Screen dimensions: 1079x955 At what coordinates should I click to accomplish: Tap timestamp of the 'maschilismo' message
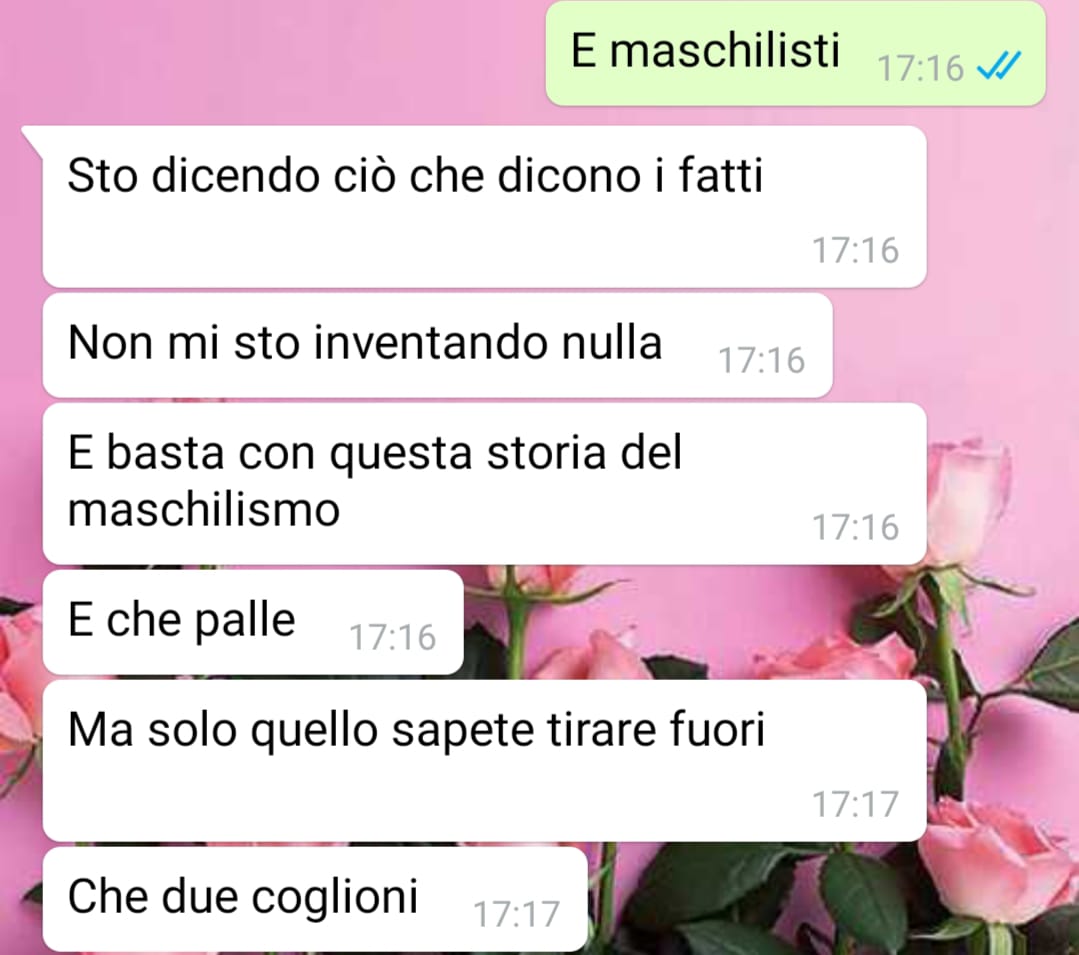(x=855, y=528)
